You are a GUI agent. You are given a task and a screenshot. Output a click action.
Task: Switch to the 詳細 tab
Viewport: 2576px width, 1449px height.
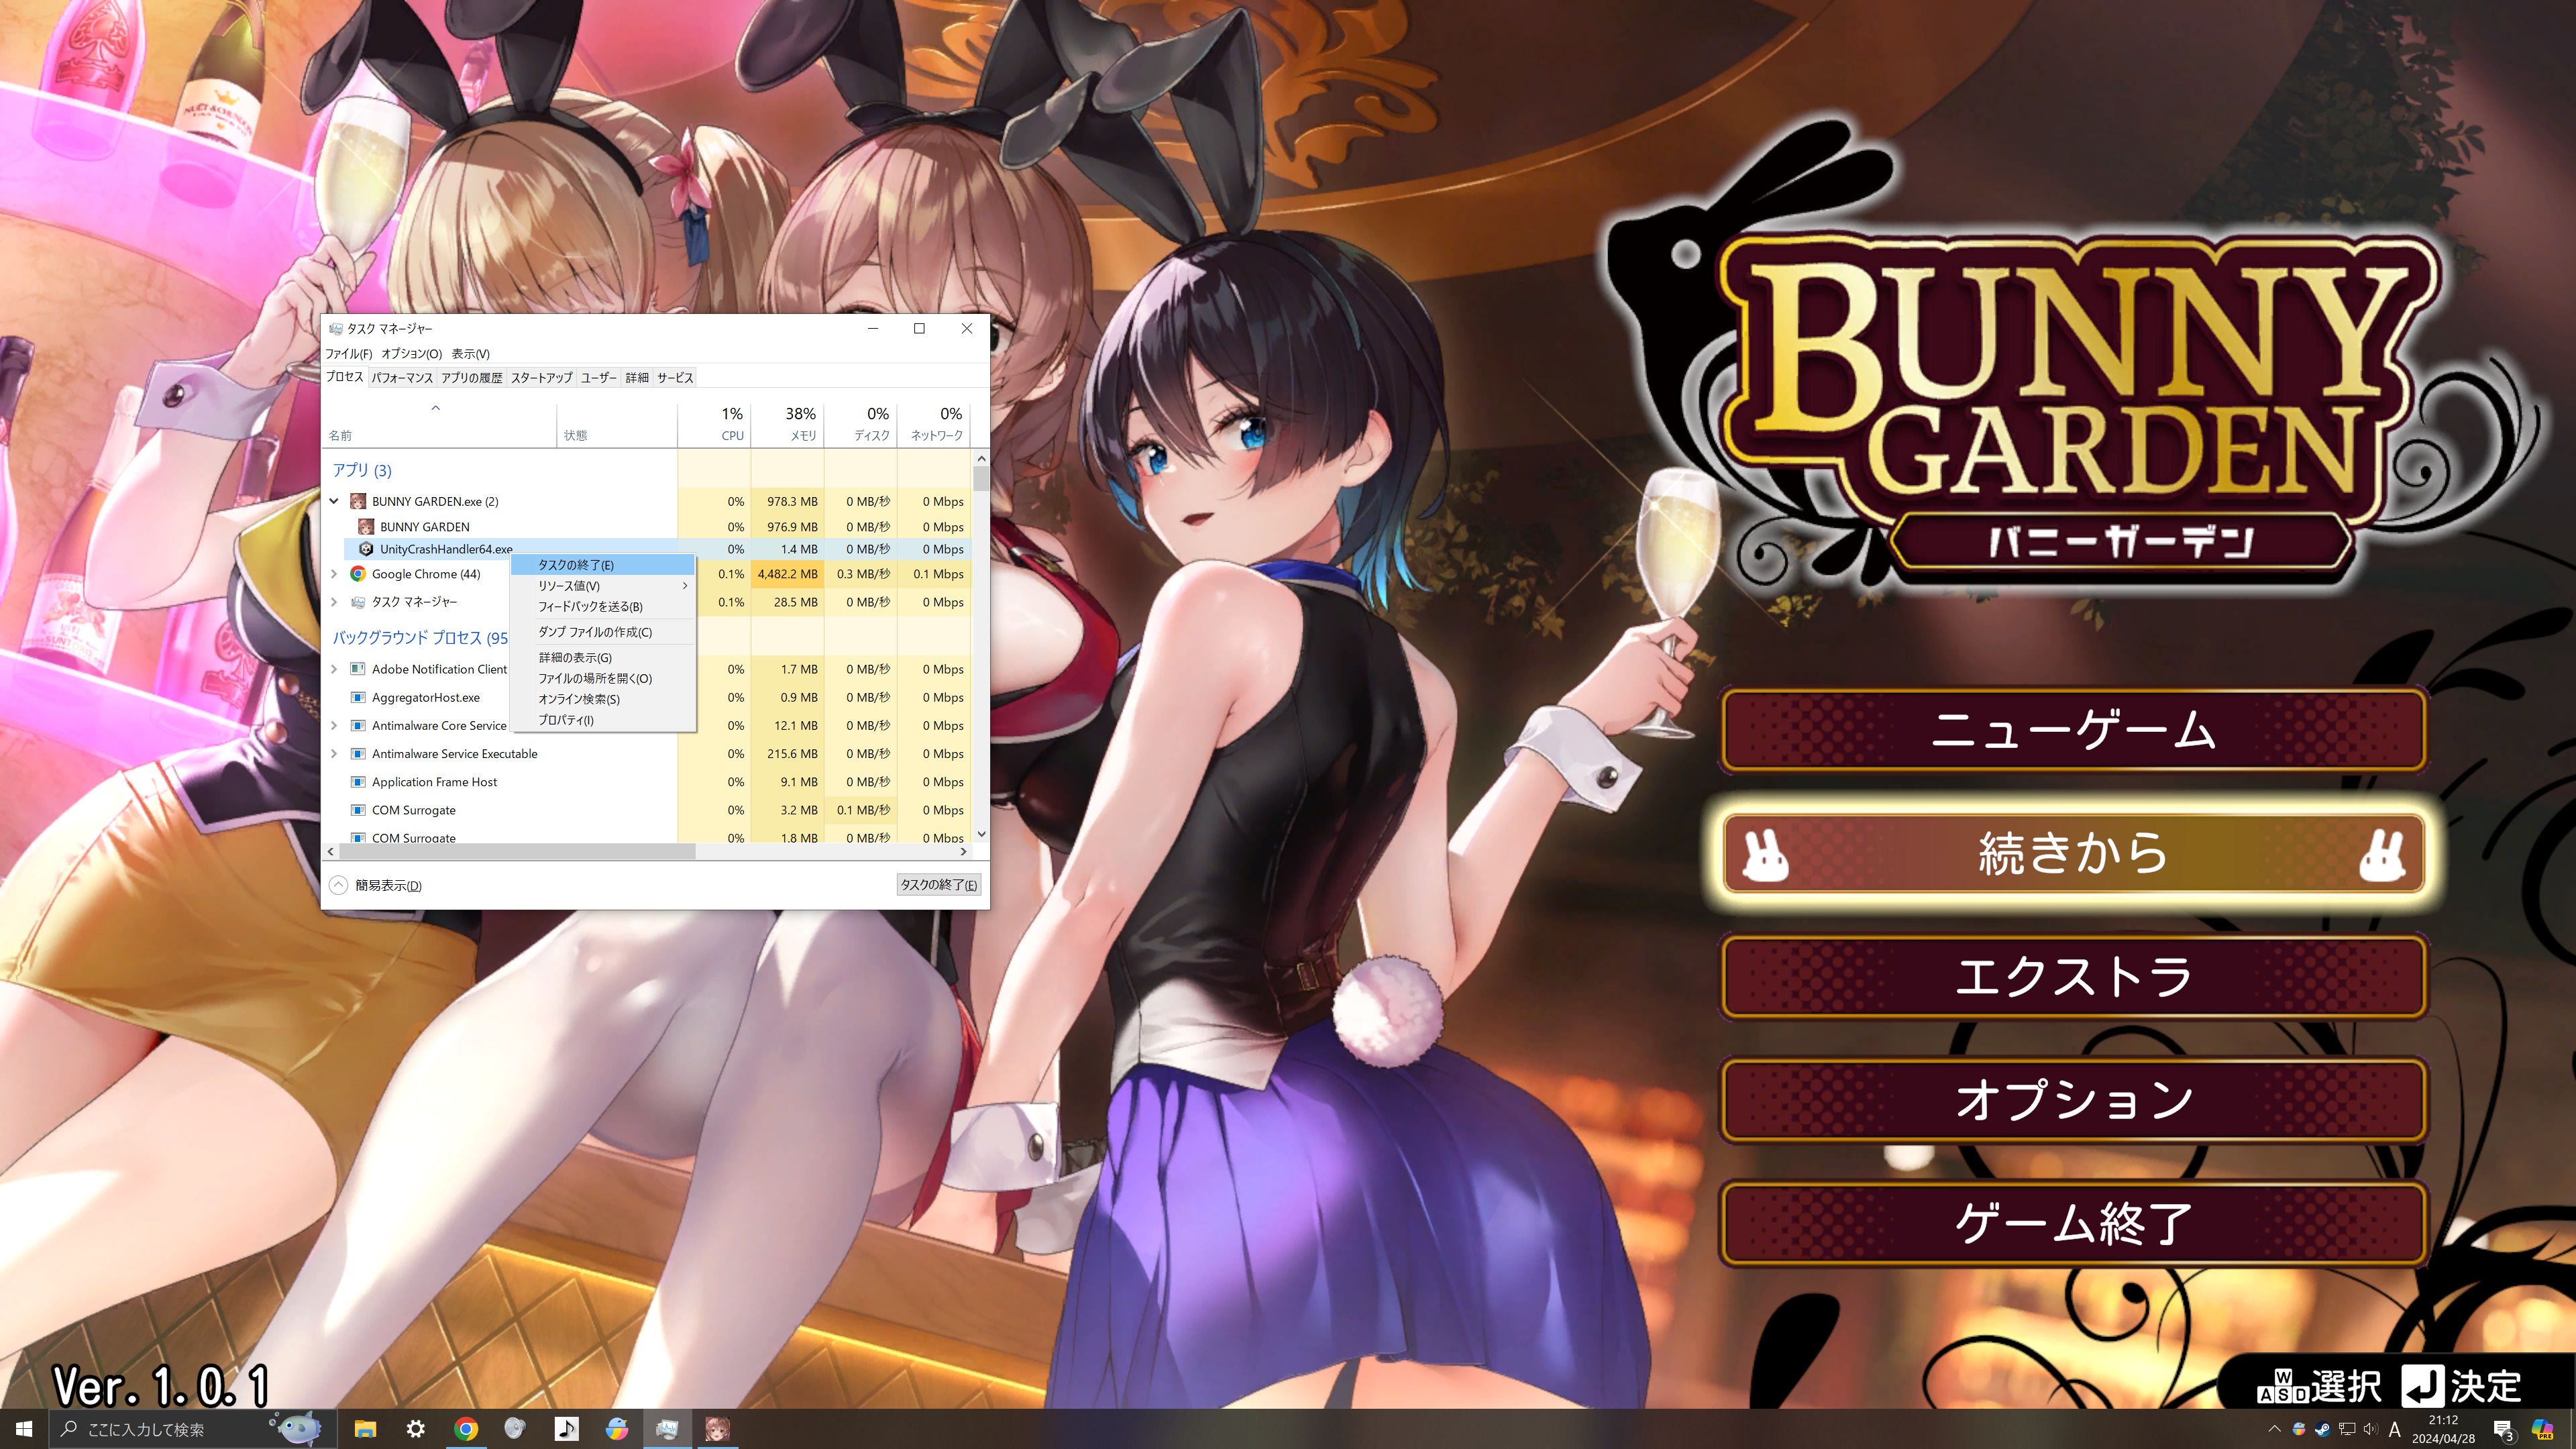(637, 378)
